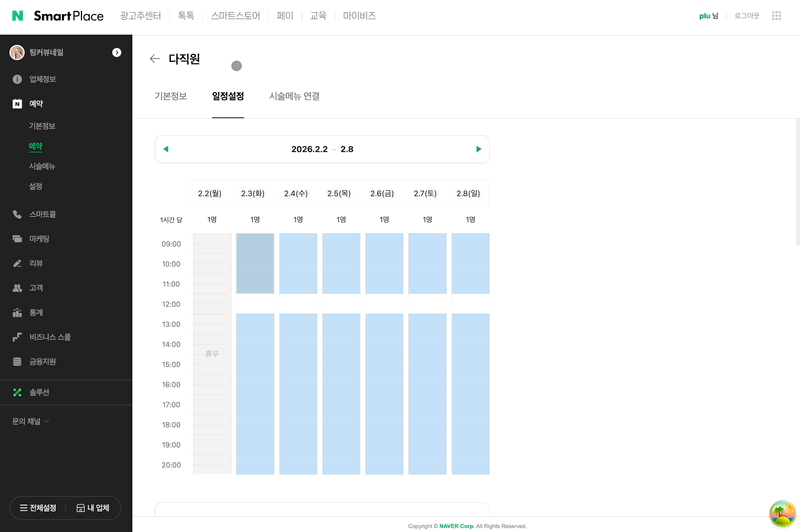Select the 2.5(목) column header
Viewport: 800px width, 532px height.
point(339,193)
